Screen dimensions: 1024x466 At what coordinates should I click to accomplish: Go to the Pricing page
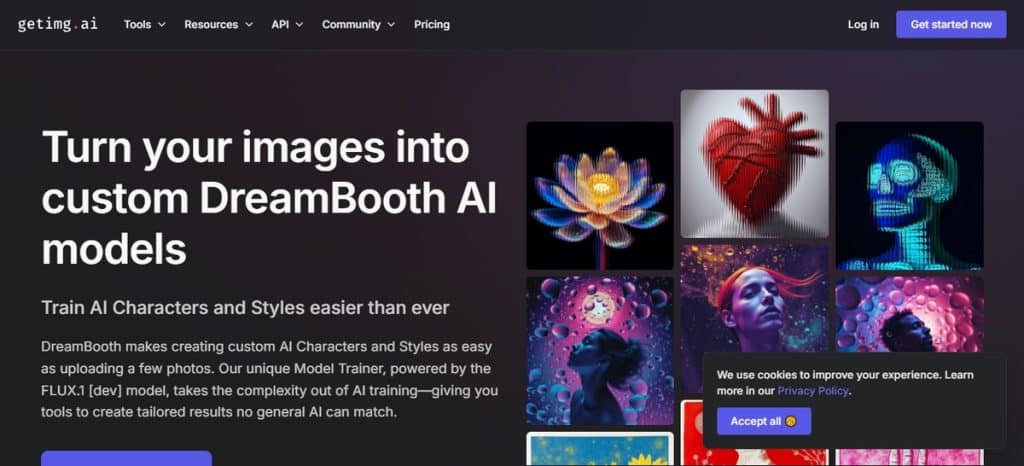coord(432,24)
